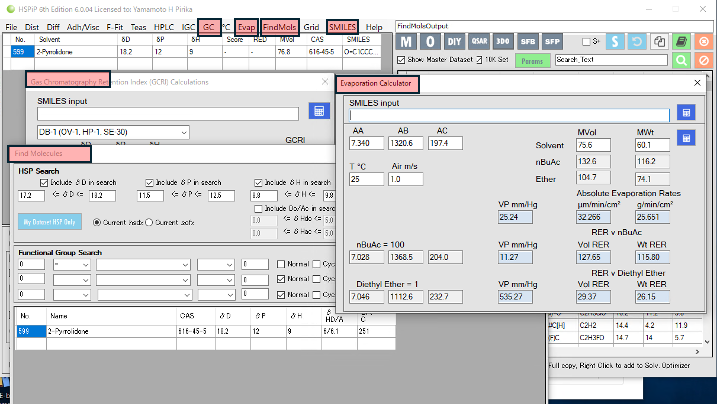
Task: Click the green magnifier search icon
Action: coord(681,61)
